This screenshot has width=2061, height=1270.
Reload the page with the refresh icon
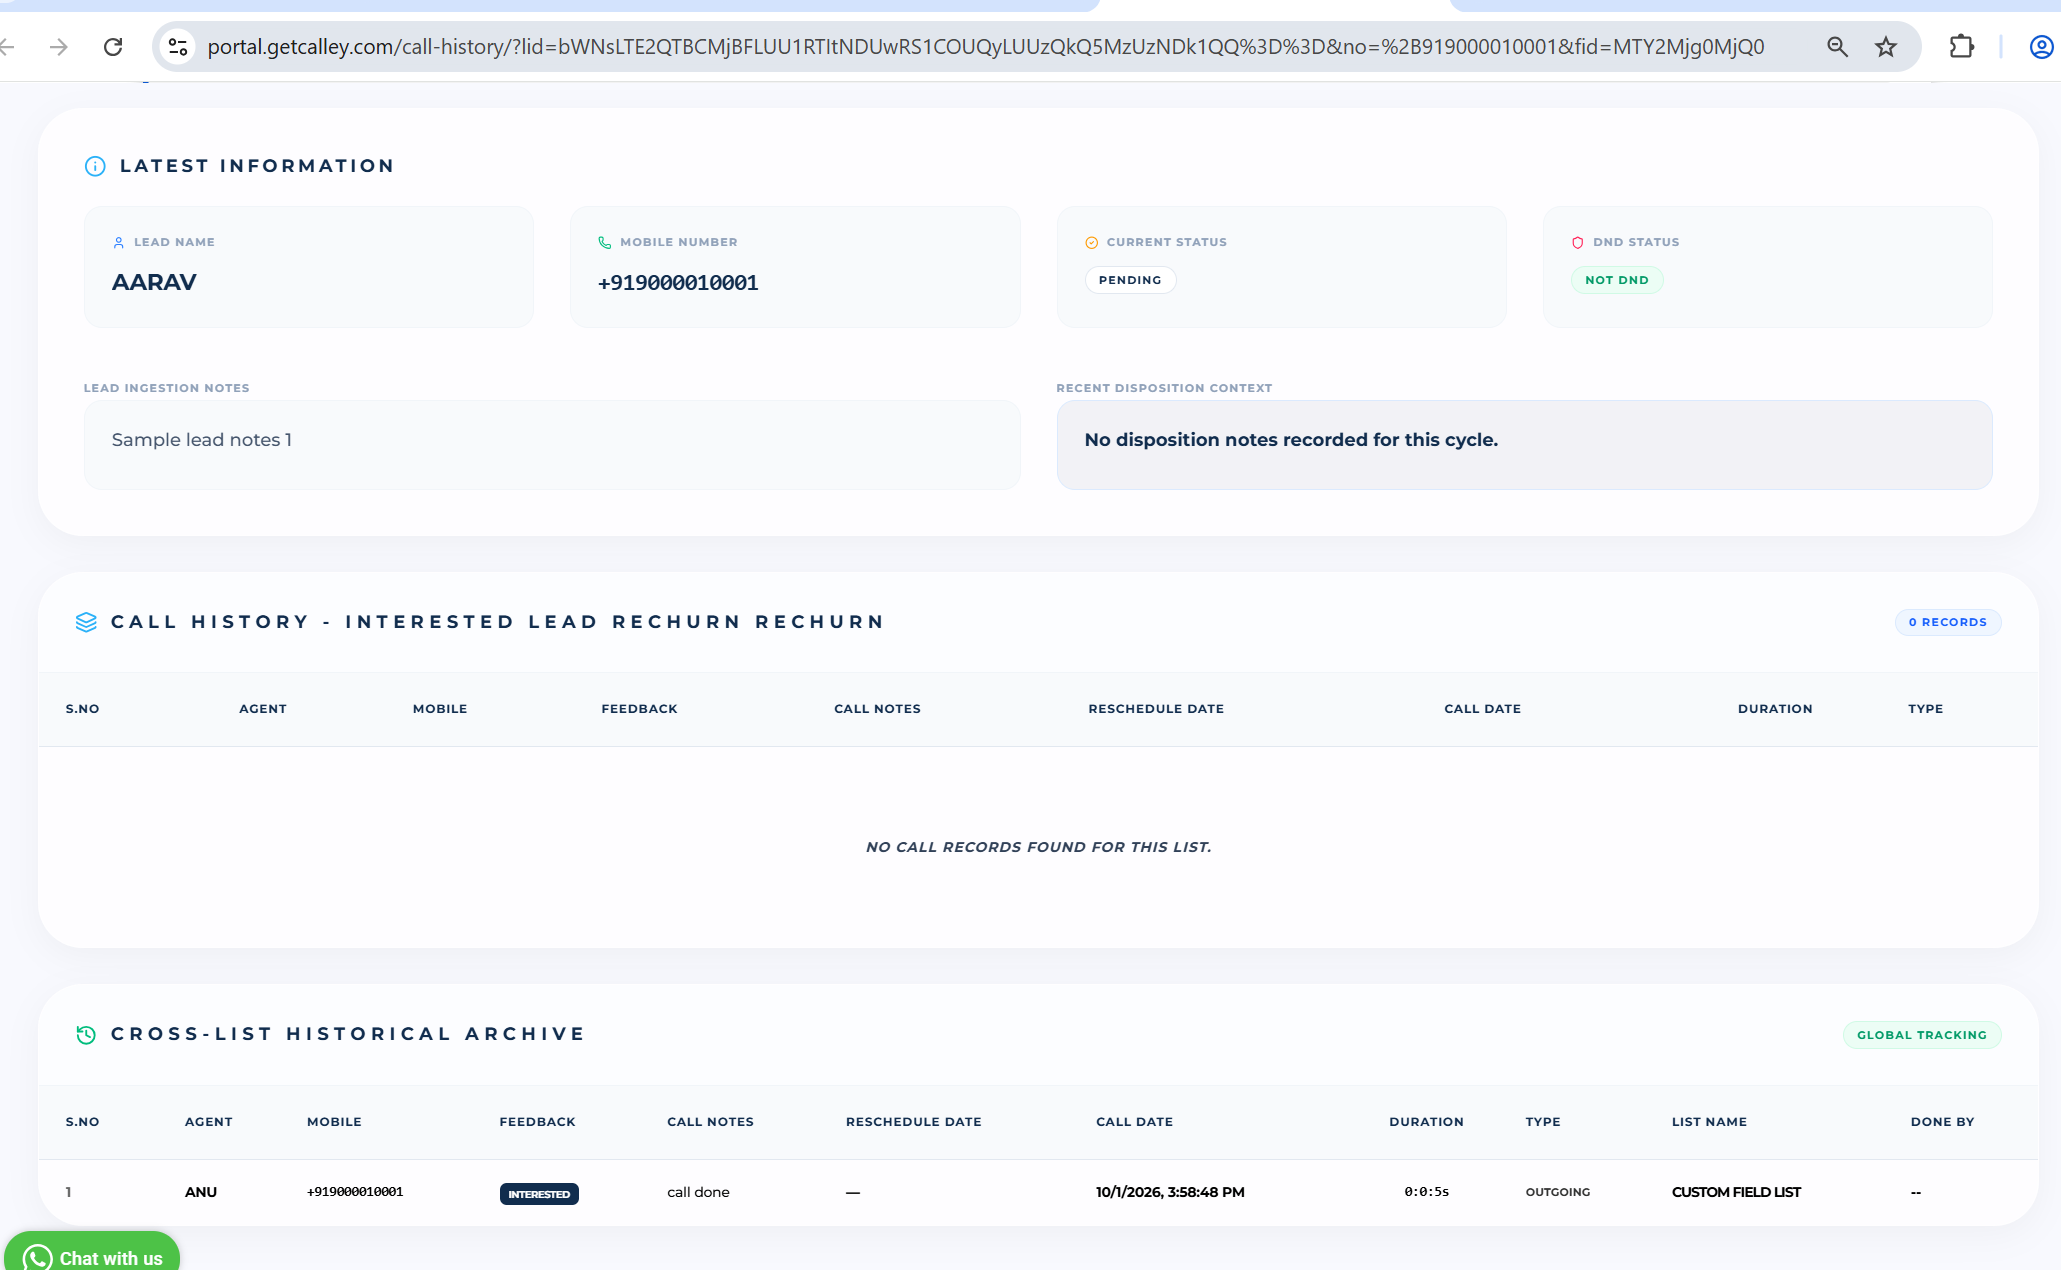tap(114, 47)
